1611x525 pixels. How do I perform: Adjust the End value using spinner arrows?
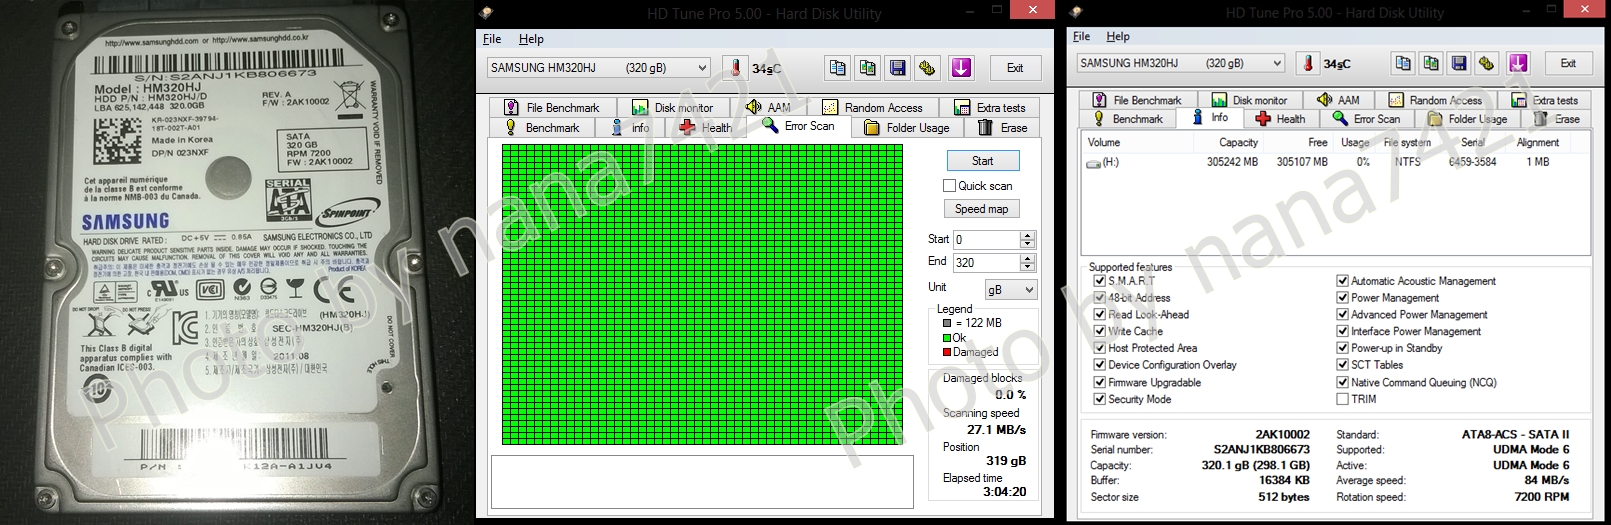click(x=1027, y=262)
